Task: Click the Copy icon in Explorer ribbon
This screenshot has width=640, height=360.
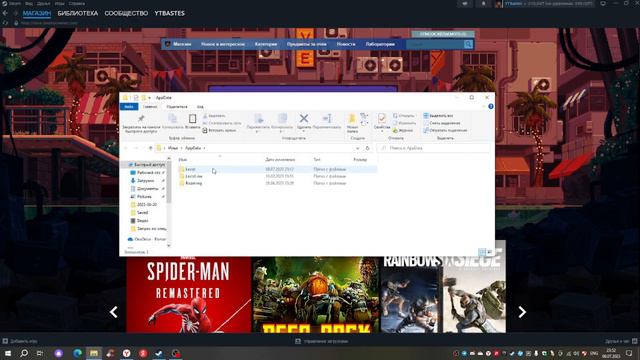Action: pos(173,119)
